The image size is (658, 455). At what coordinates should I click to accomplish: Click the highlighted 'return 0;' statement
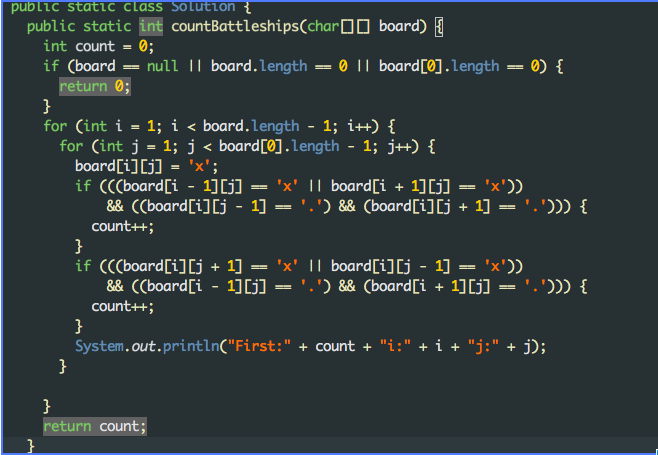tap(95, 86)
